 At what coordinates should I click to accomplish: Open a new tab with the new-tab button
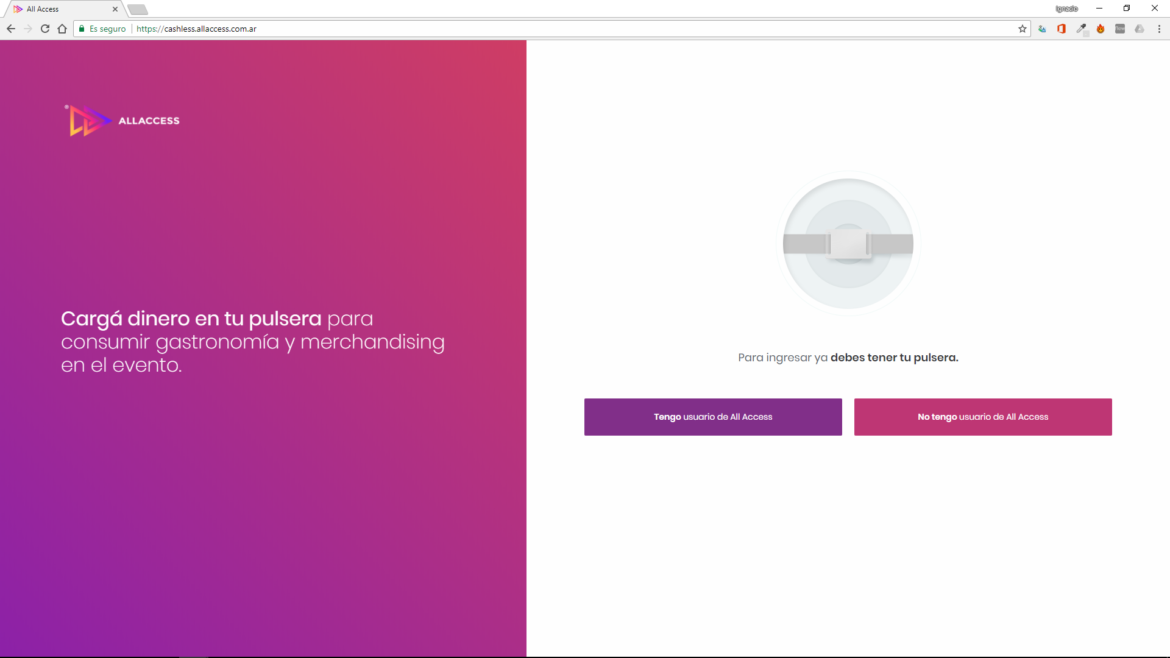coord(137,9)
